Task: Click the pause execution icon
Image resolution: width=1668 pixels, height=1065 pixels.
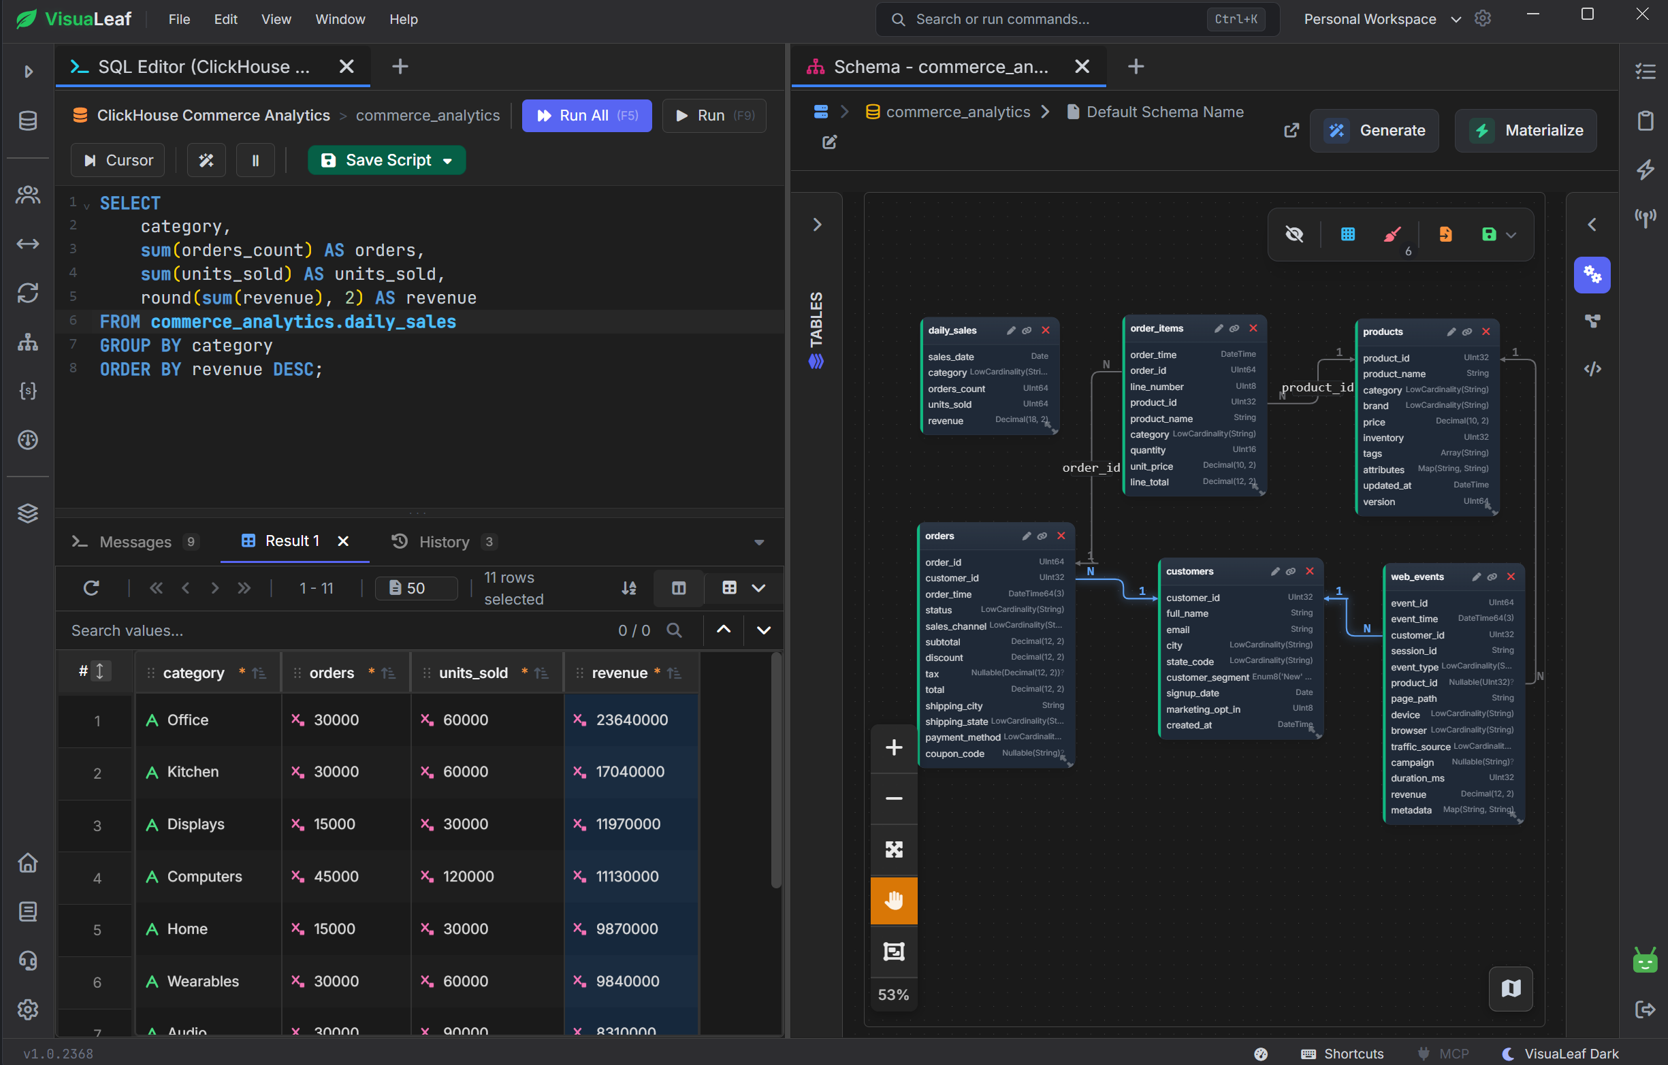Action: coord(255,160)
